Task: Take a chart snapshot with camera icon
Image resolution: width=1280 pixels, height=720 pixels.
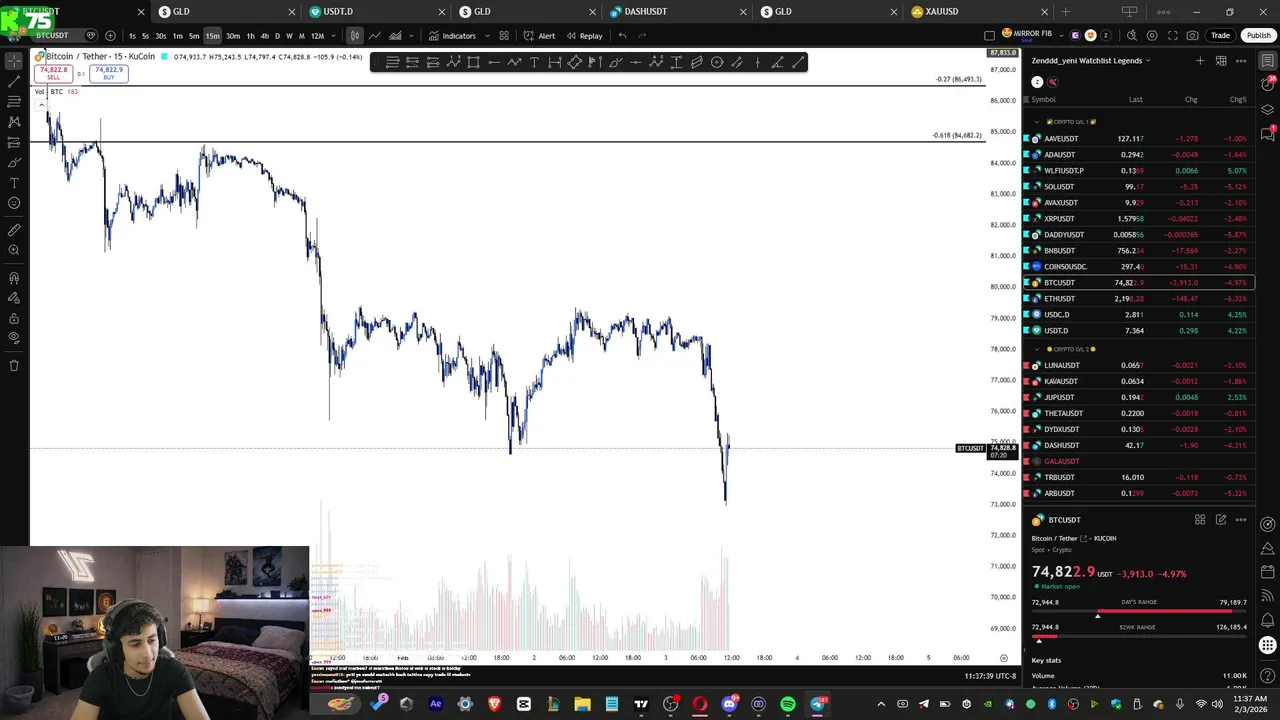Action: tap(1192, 36)
